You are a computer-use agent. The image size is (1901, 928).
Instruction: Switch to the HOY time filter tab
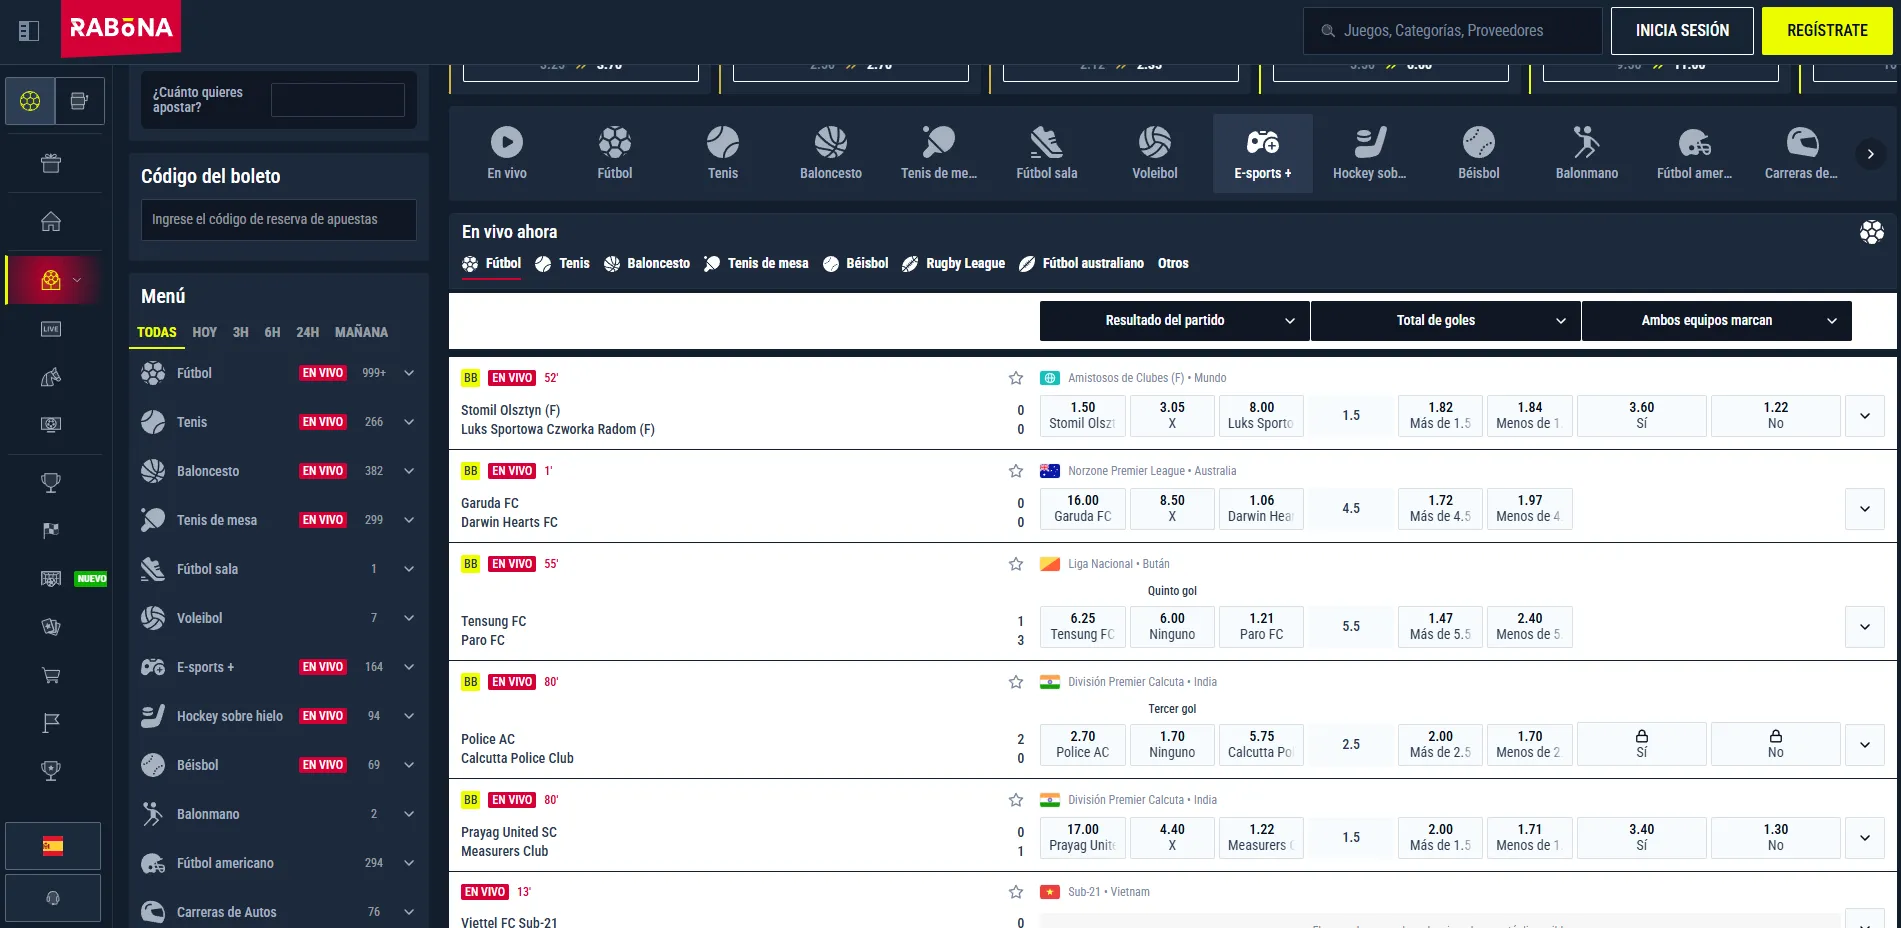click(x=205, y=332)
